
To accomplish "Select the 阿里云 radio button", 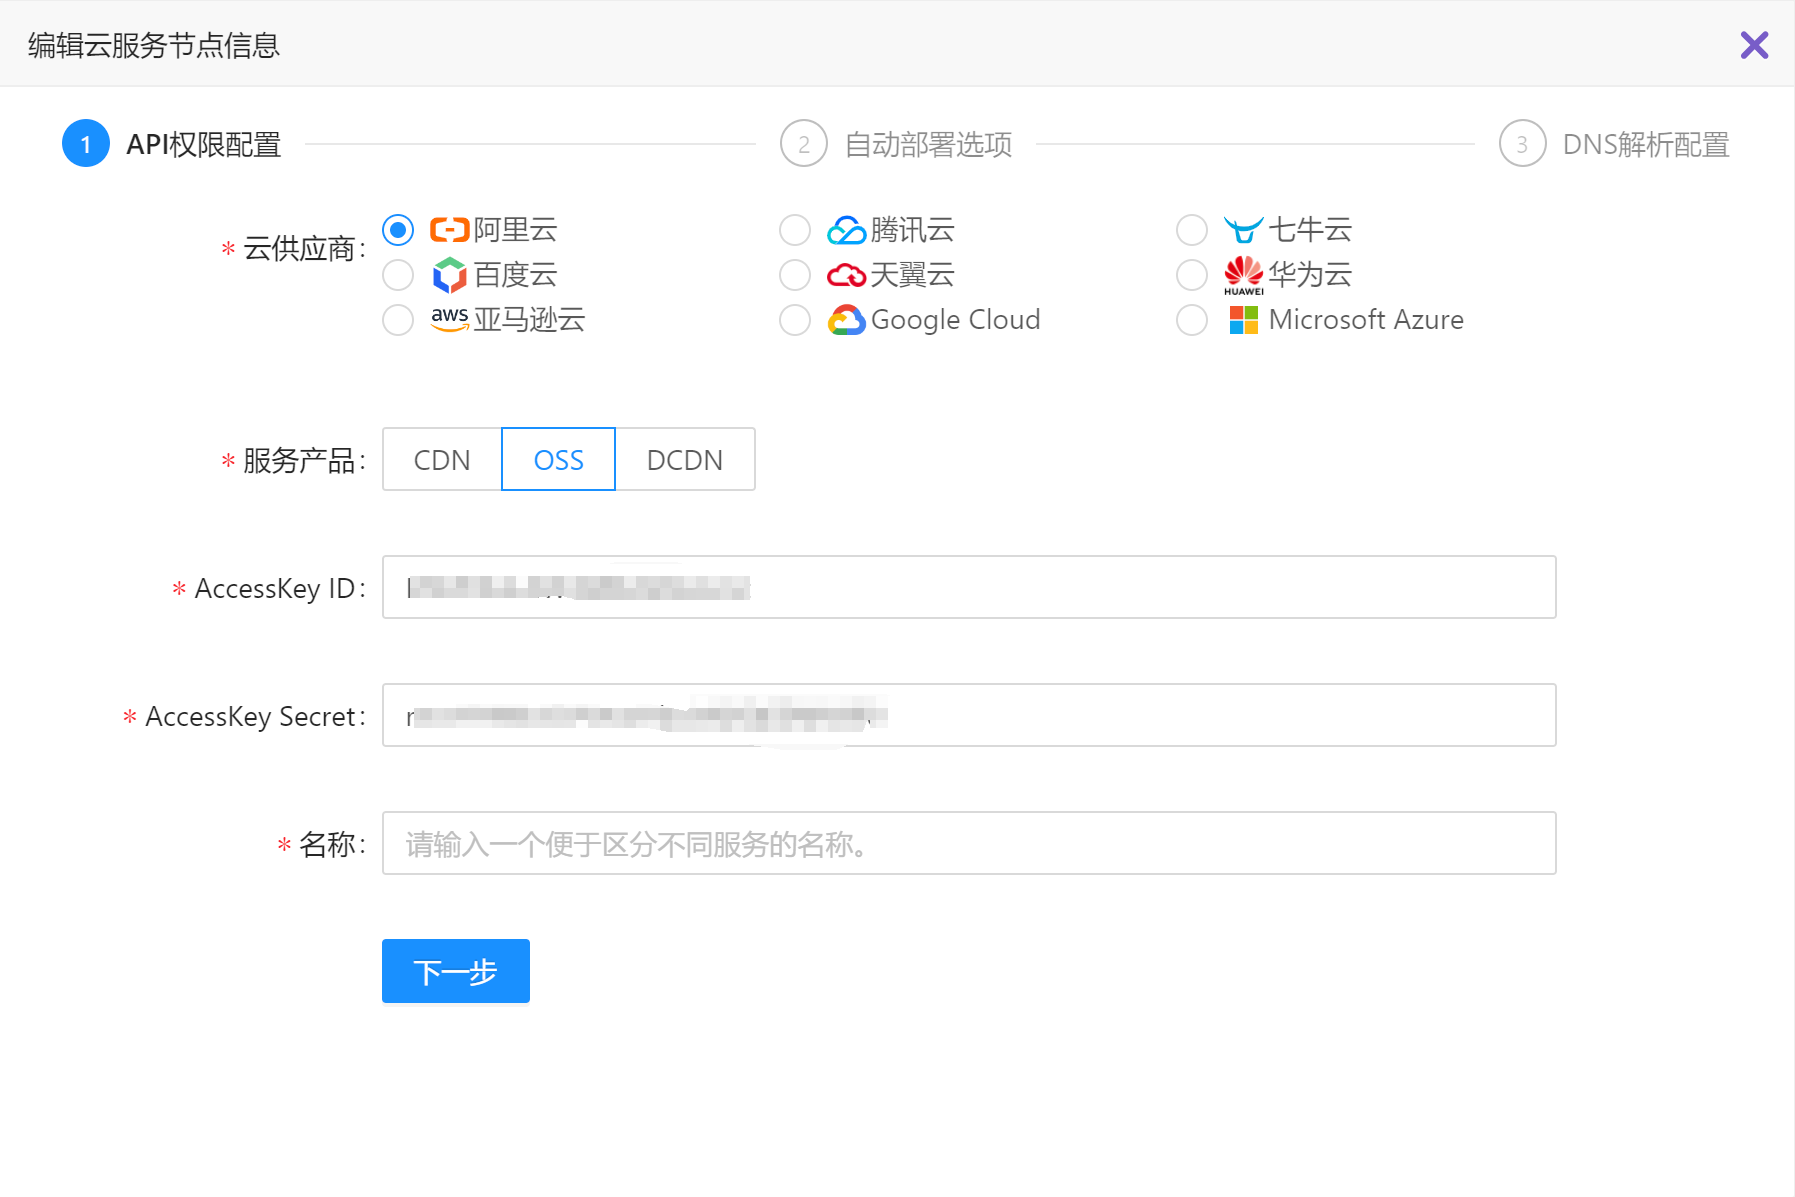I will tap(398, 230).
